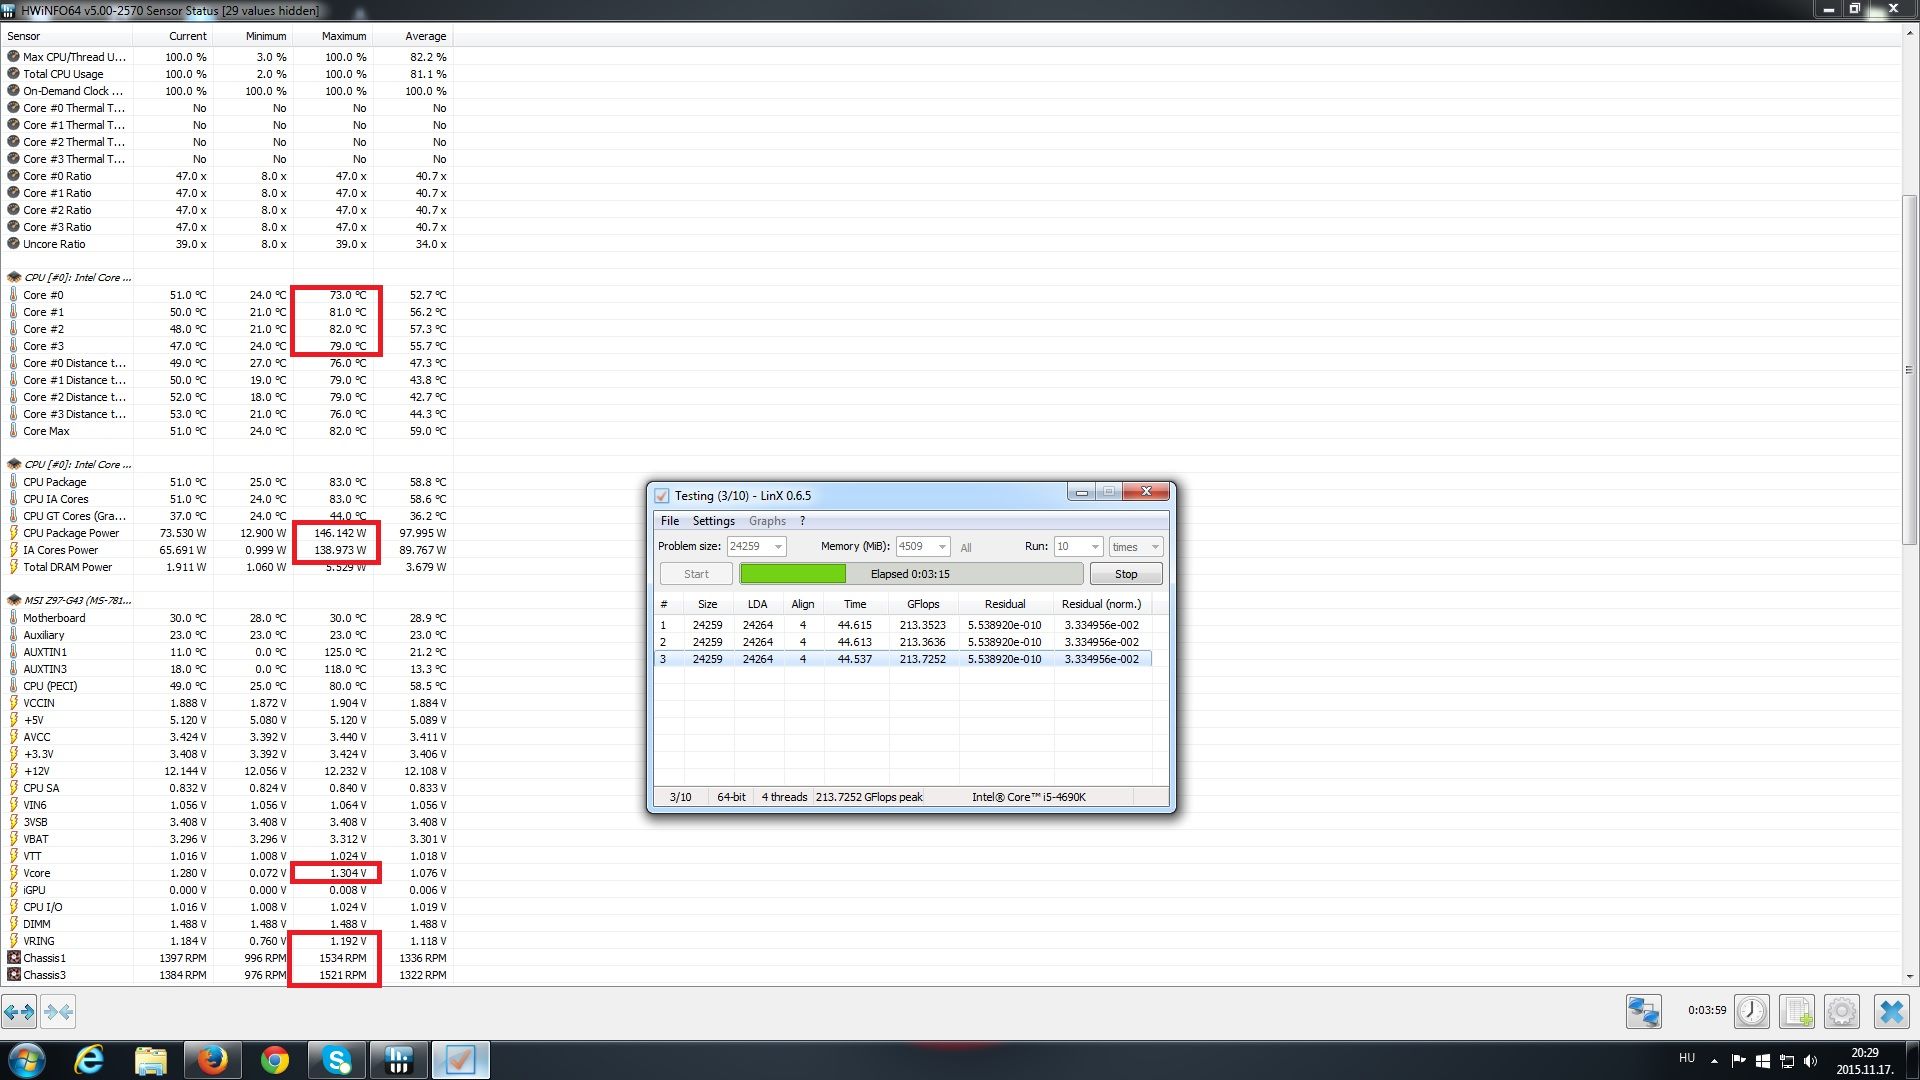This screenshot has width=1920, height=1080.
Task: Click the Show desktop strip
Action: pyautogui.click(x=1912, y=1061)
